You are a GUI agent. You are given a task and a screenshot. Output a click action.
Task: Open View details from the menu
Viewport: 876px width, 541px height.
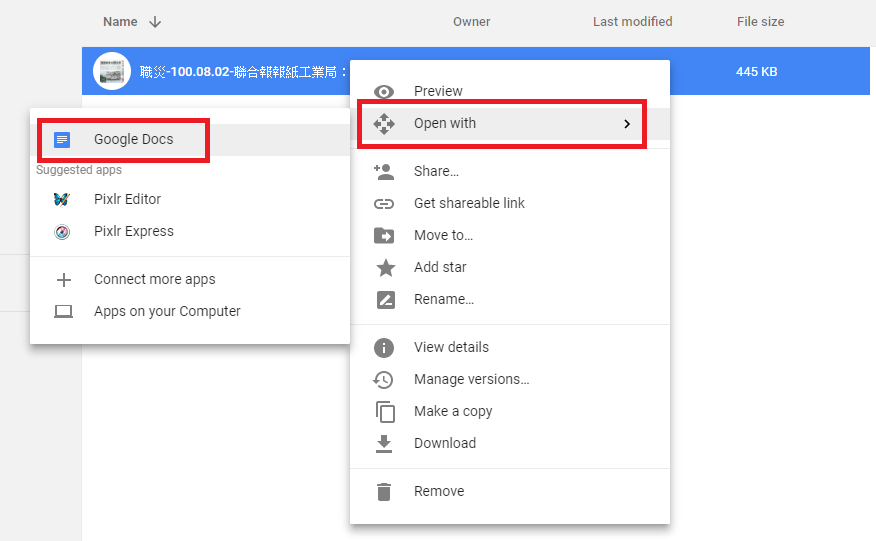(x=510, y=347)
